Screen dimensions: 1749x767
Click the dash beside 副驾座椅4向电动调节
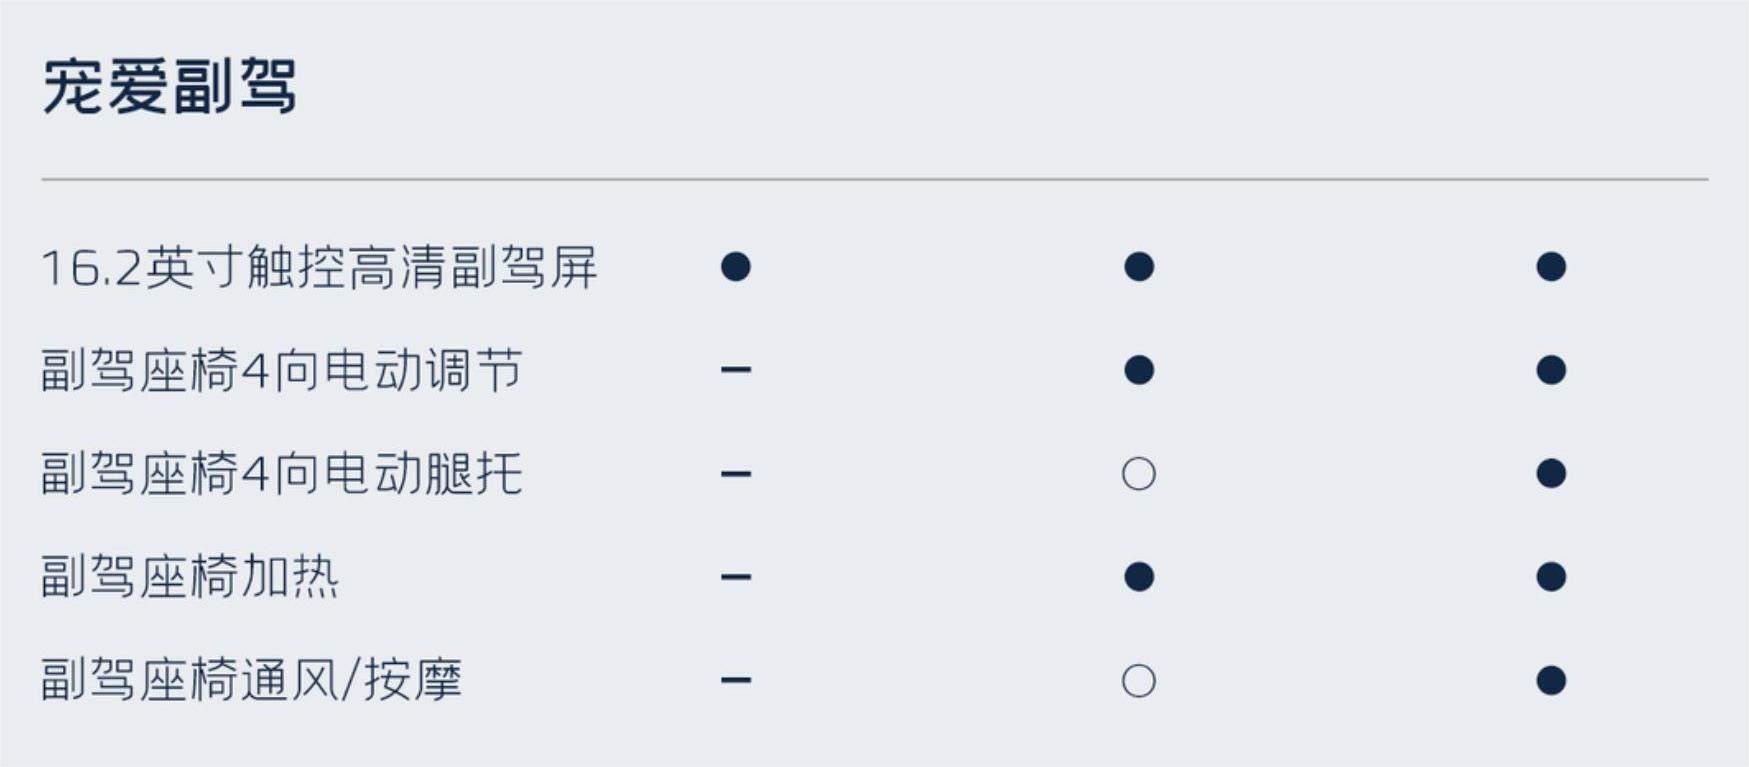pos(736,370)
